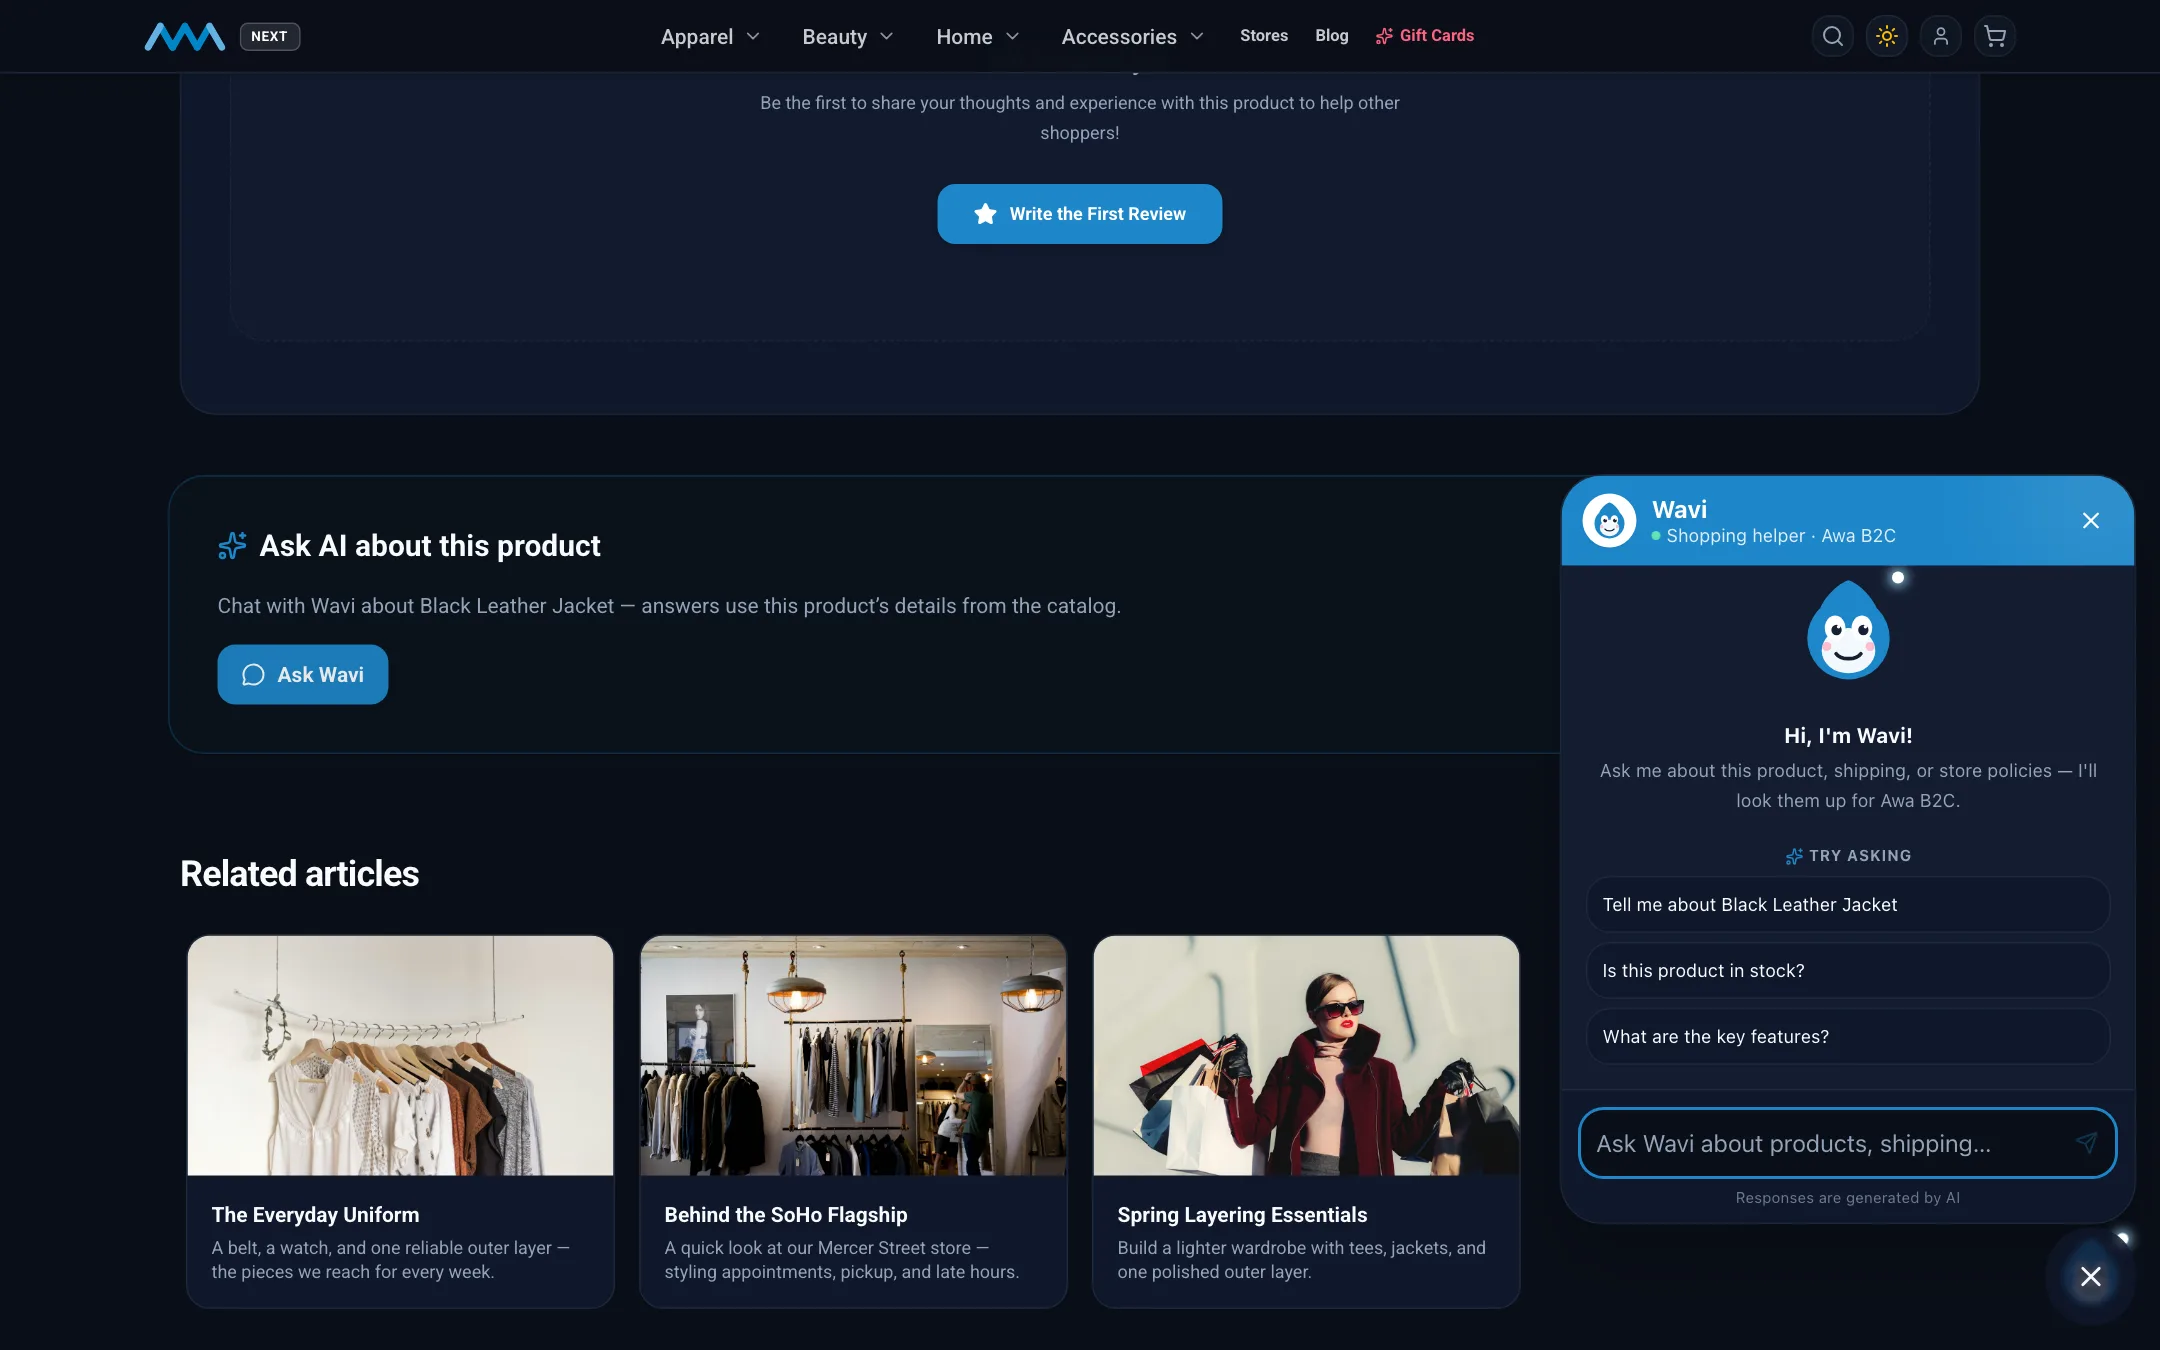Click the large Wavi mascot in the chat
This screenshot has height=1350, width=2160.
coord(1848,631)
